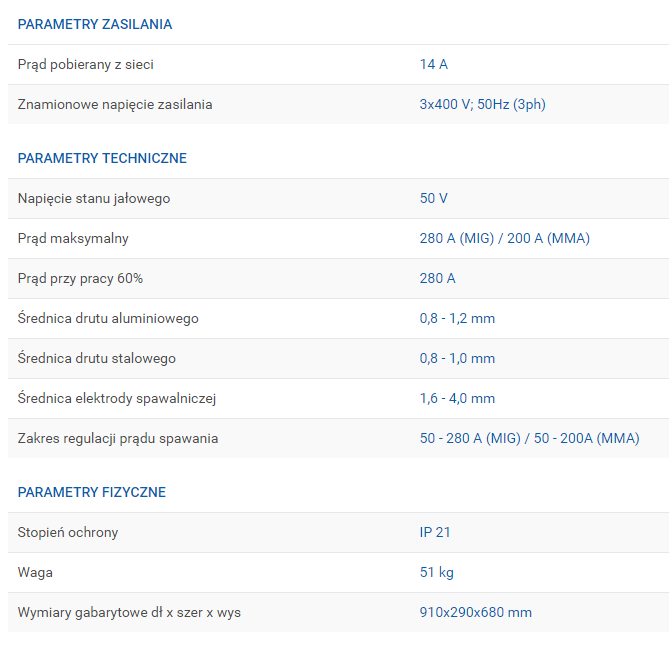
Task: Click the '280 A (MIG) / 200 A (MMA)' value
Action: click(504, 238)
